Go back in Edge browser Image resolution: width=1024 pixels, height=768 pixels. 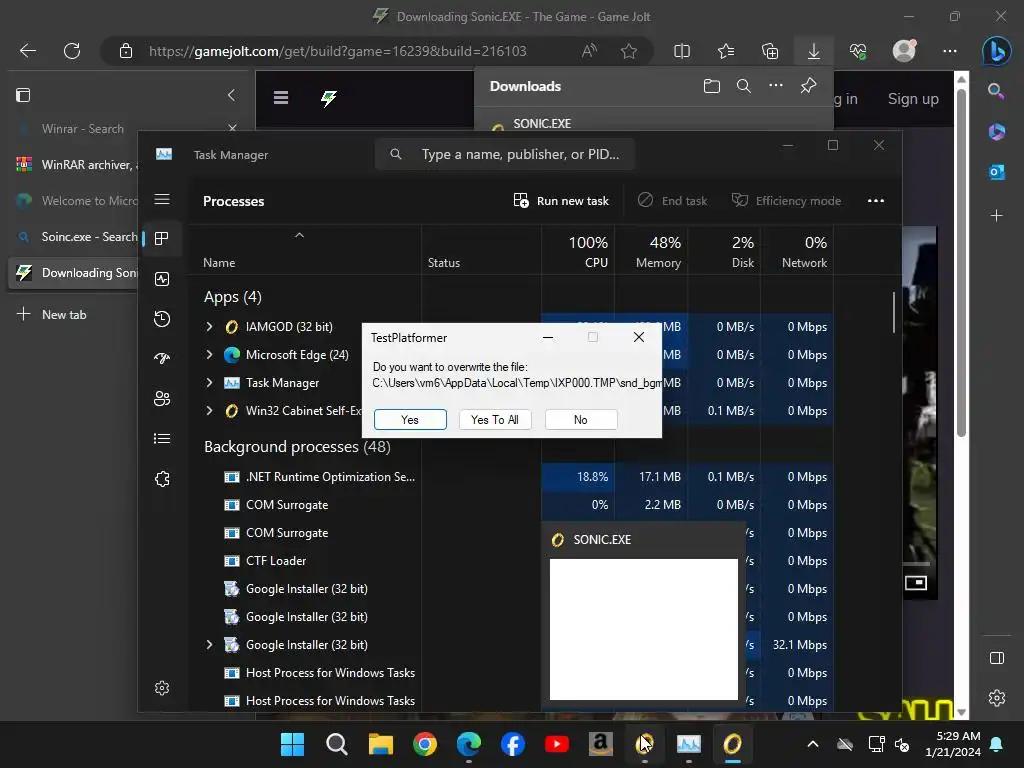pos(27,51)
